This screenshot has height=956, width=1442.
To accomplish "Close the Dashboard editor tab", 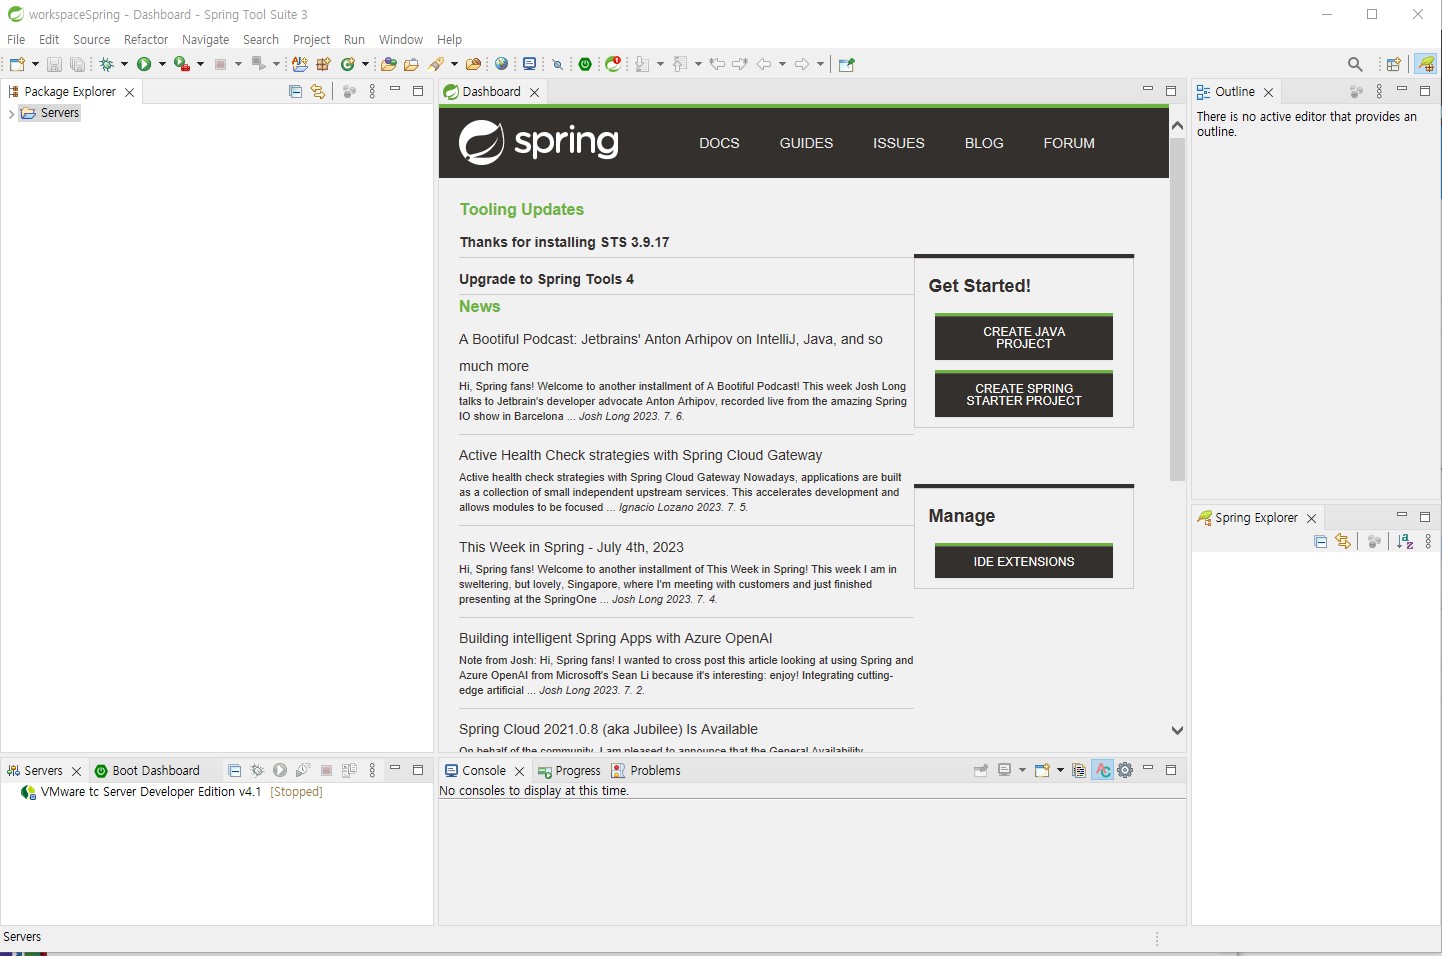I will tap(535, 92).
